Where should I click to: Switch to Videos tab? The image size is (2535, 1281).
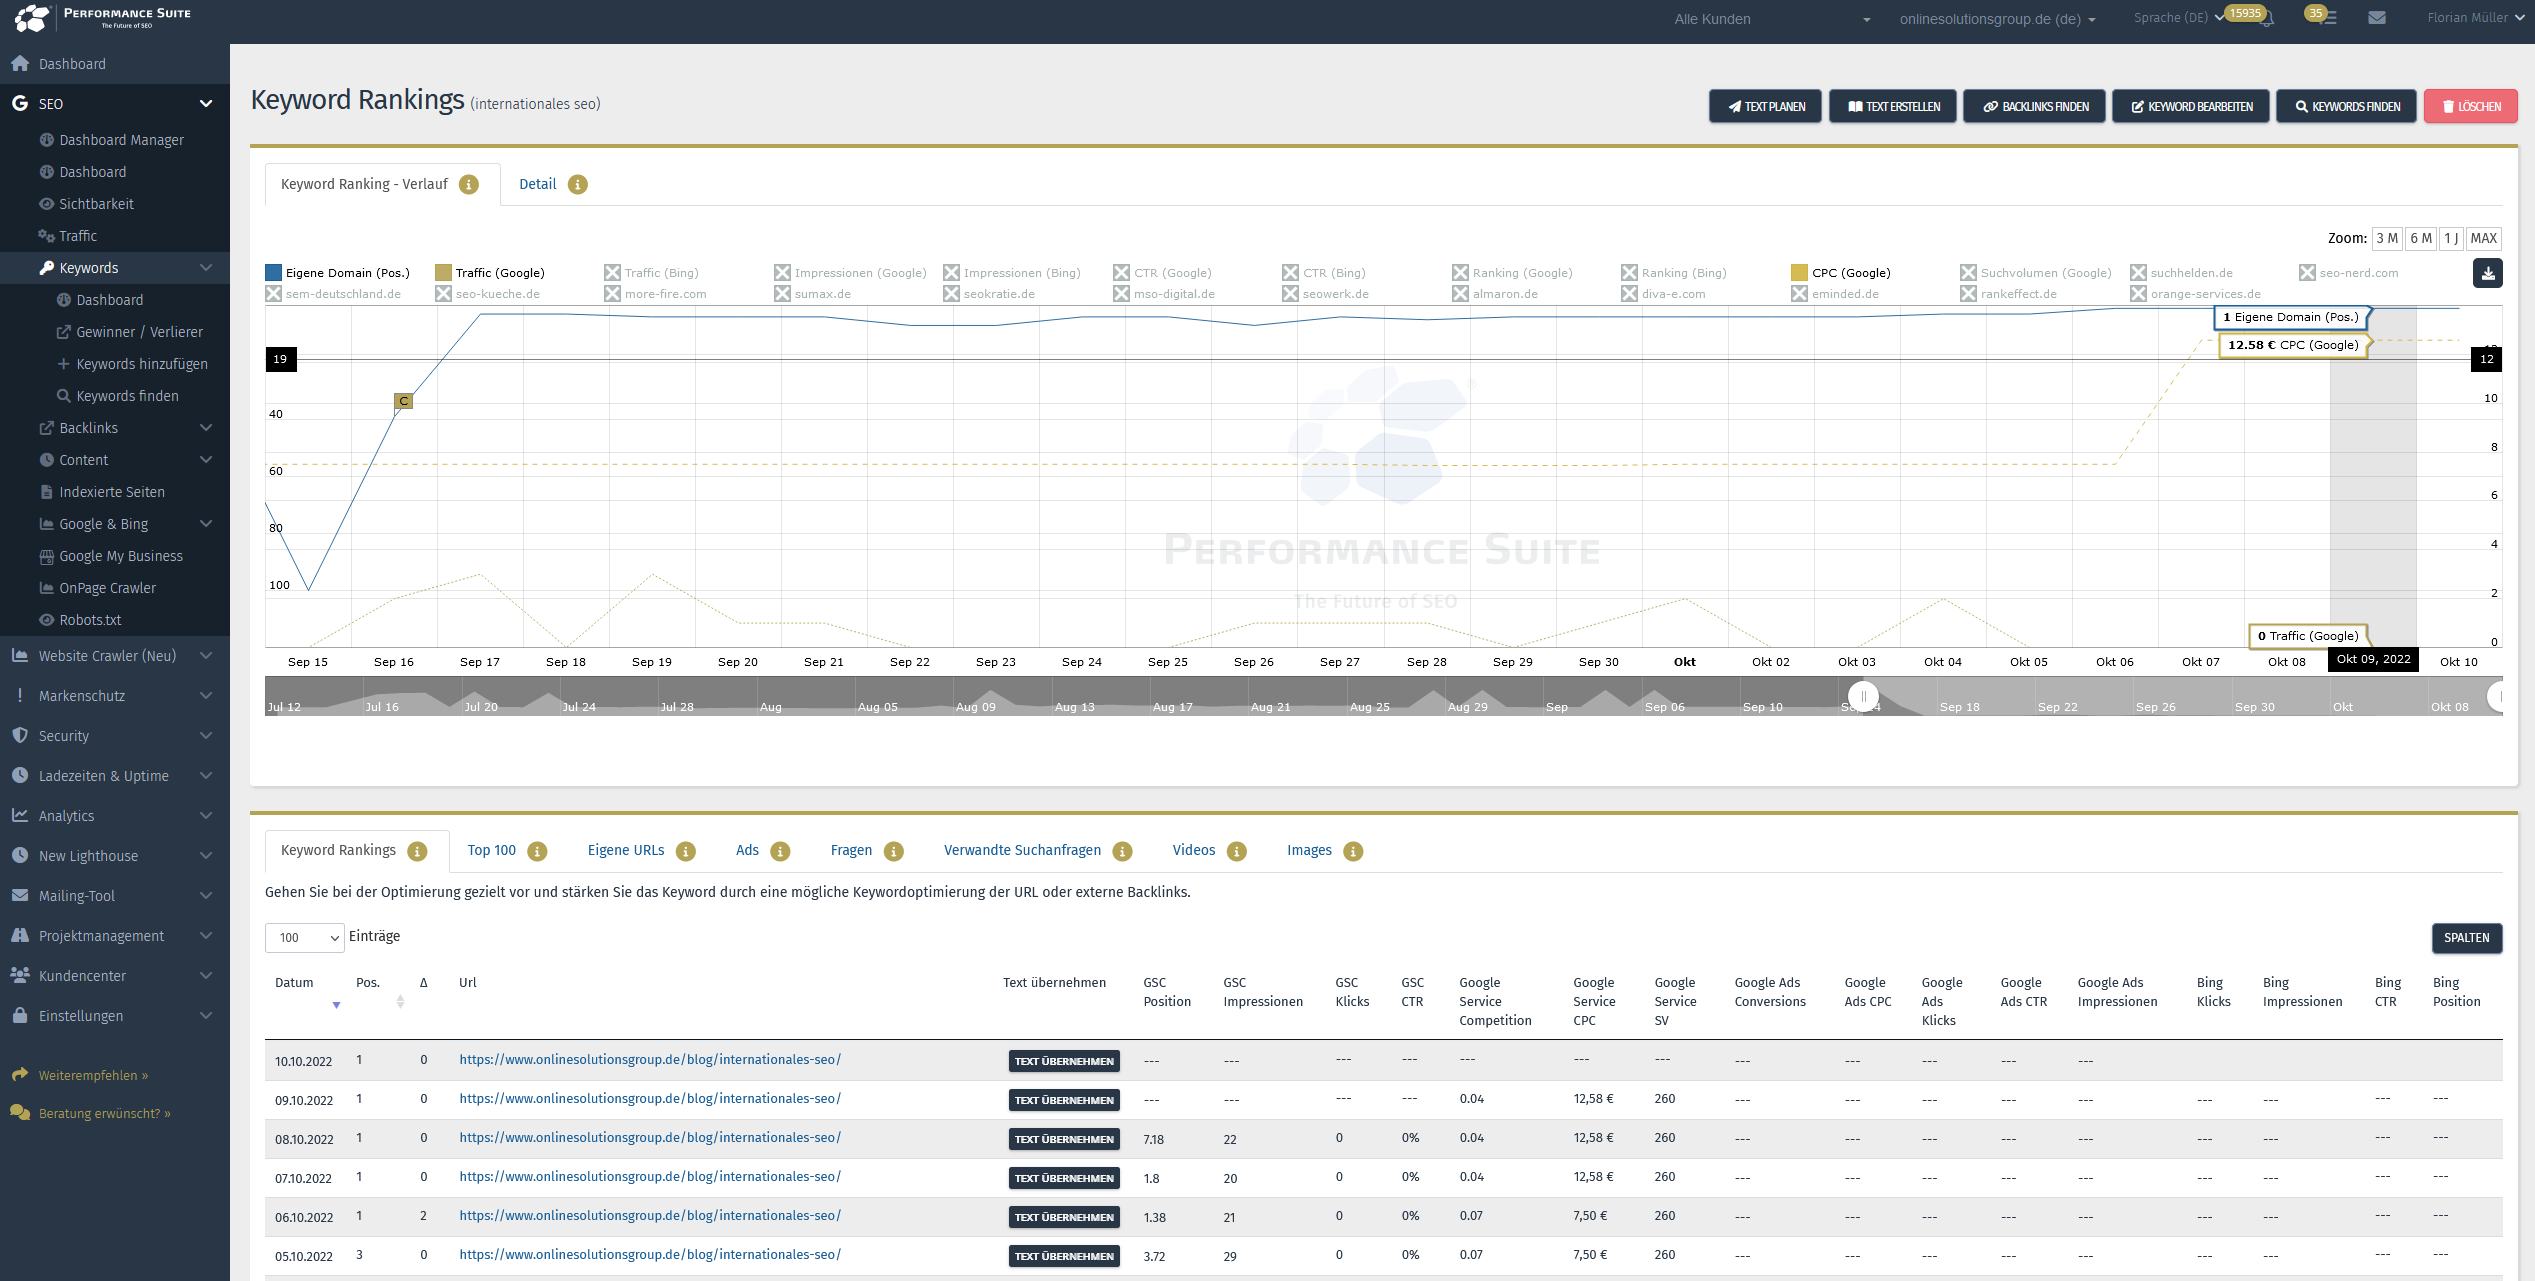click(1194, 851)
